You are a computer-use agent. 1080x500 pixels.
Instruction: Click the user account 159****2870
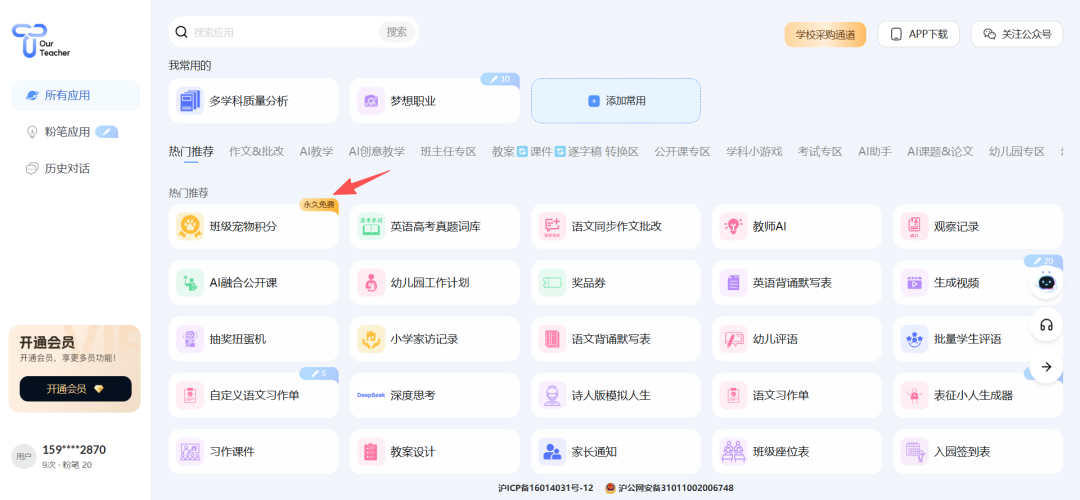pyautogui.click(x=74, y=450)
